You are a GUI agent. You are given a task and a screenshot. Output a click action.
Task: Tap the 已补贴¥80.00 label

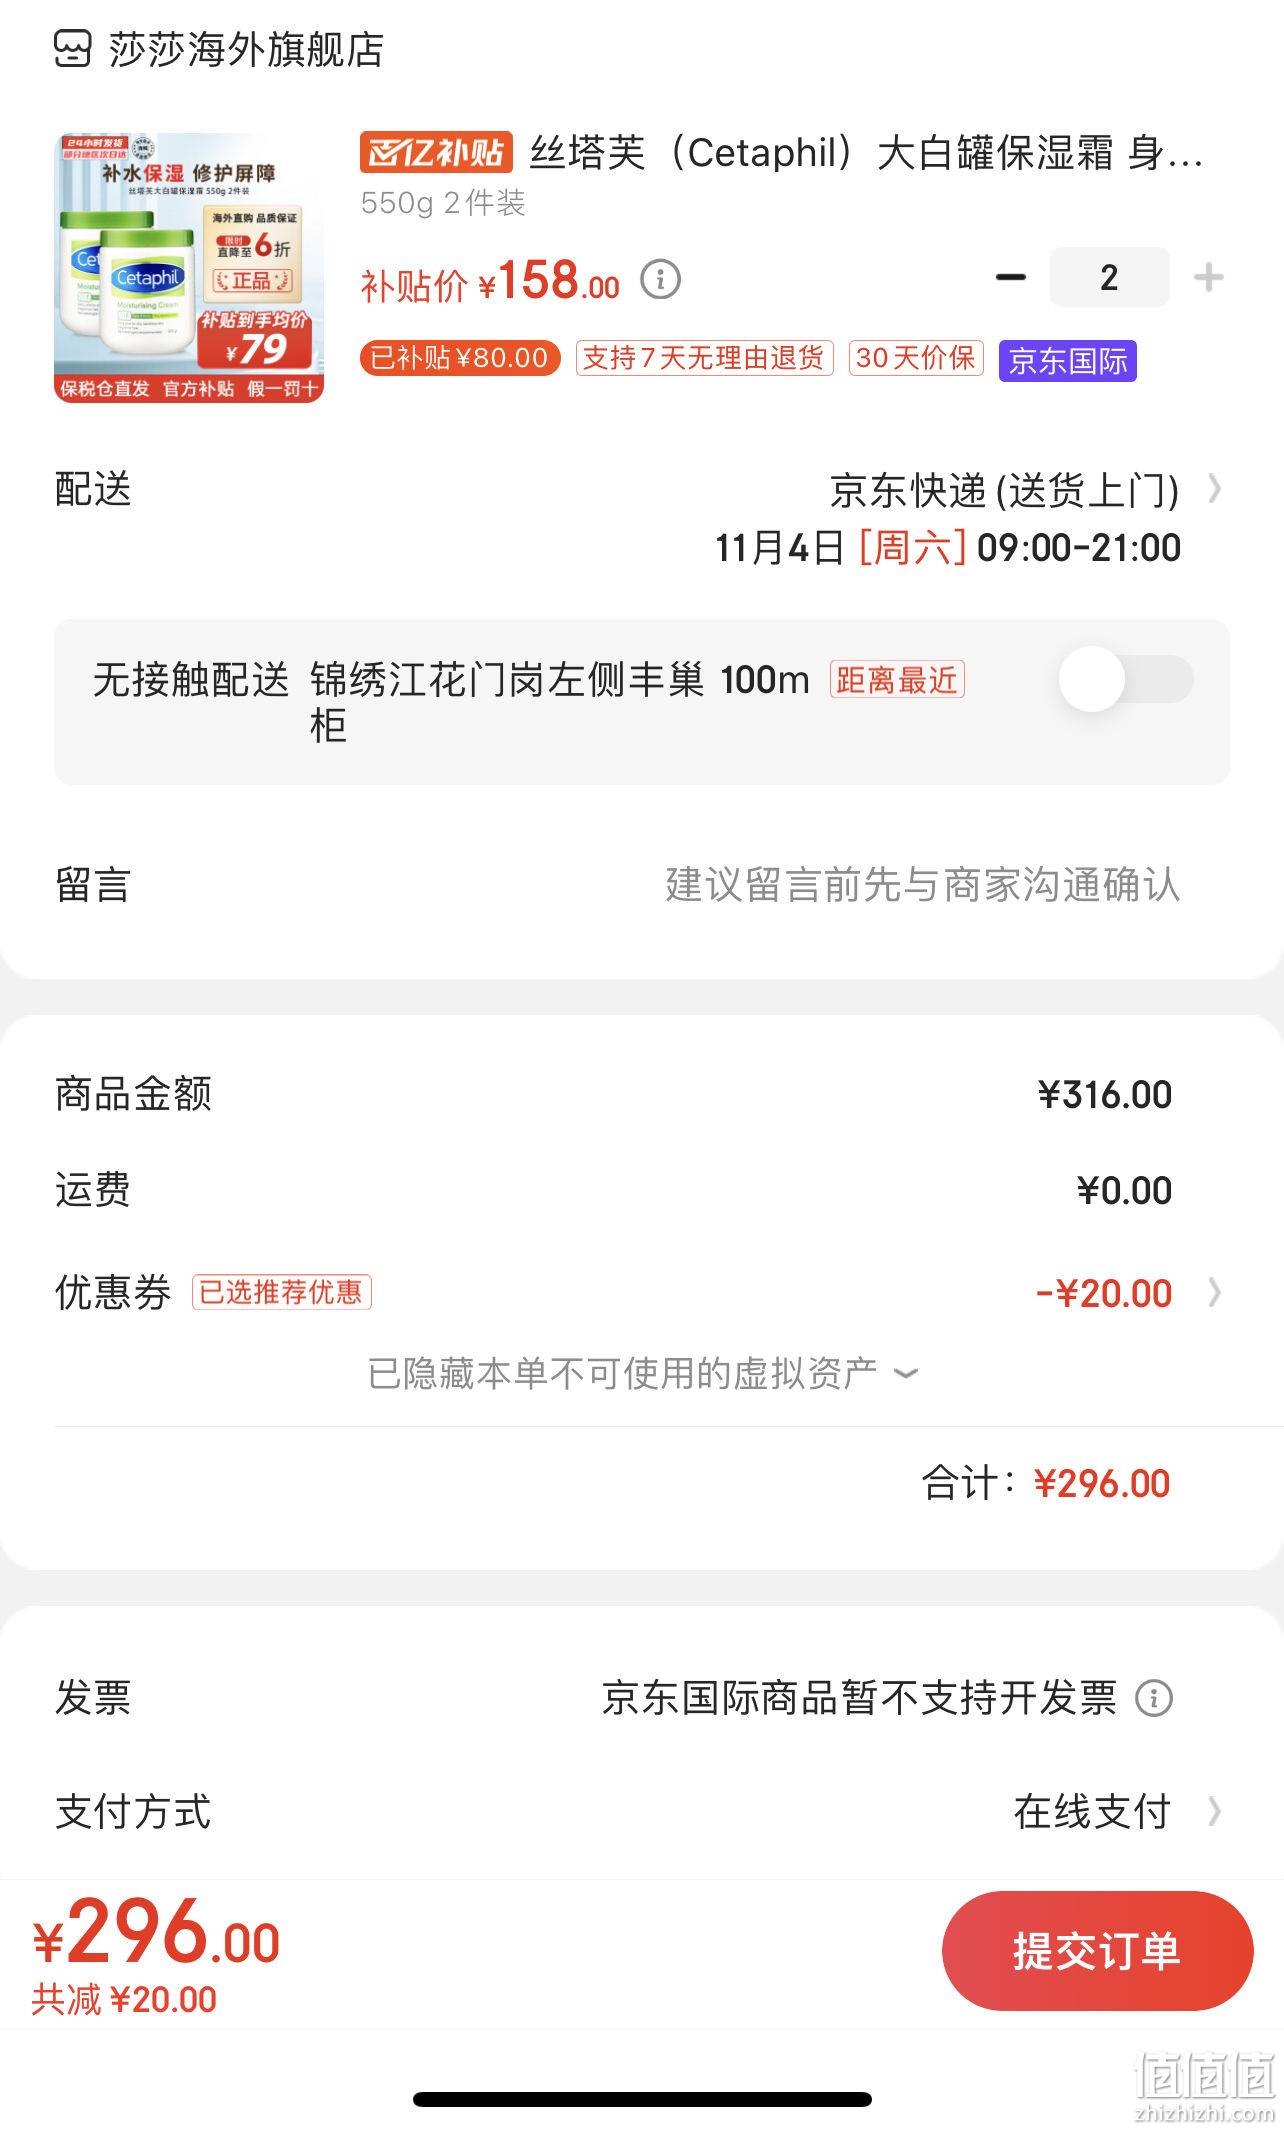[x=460, y=358]
